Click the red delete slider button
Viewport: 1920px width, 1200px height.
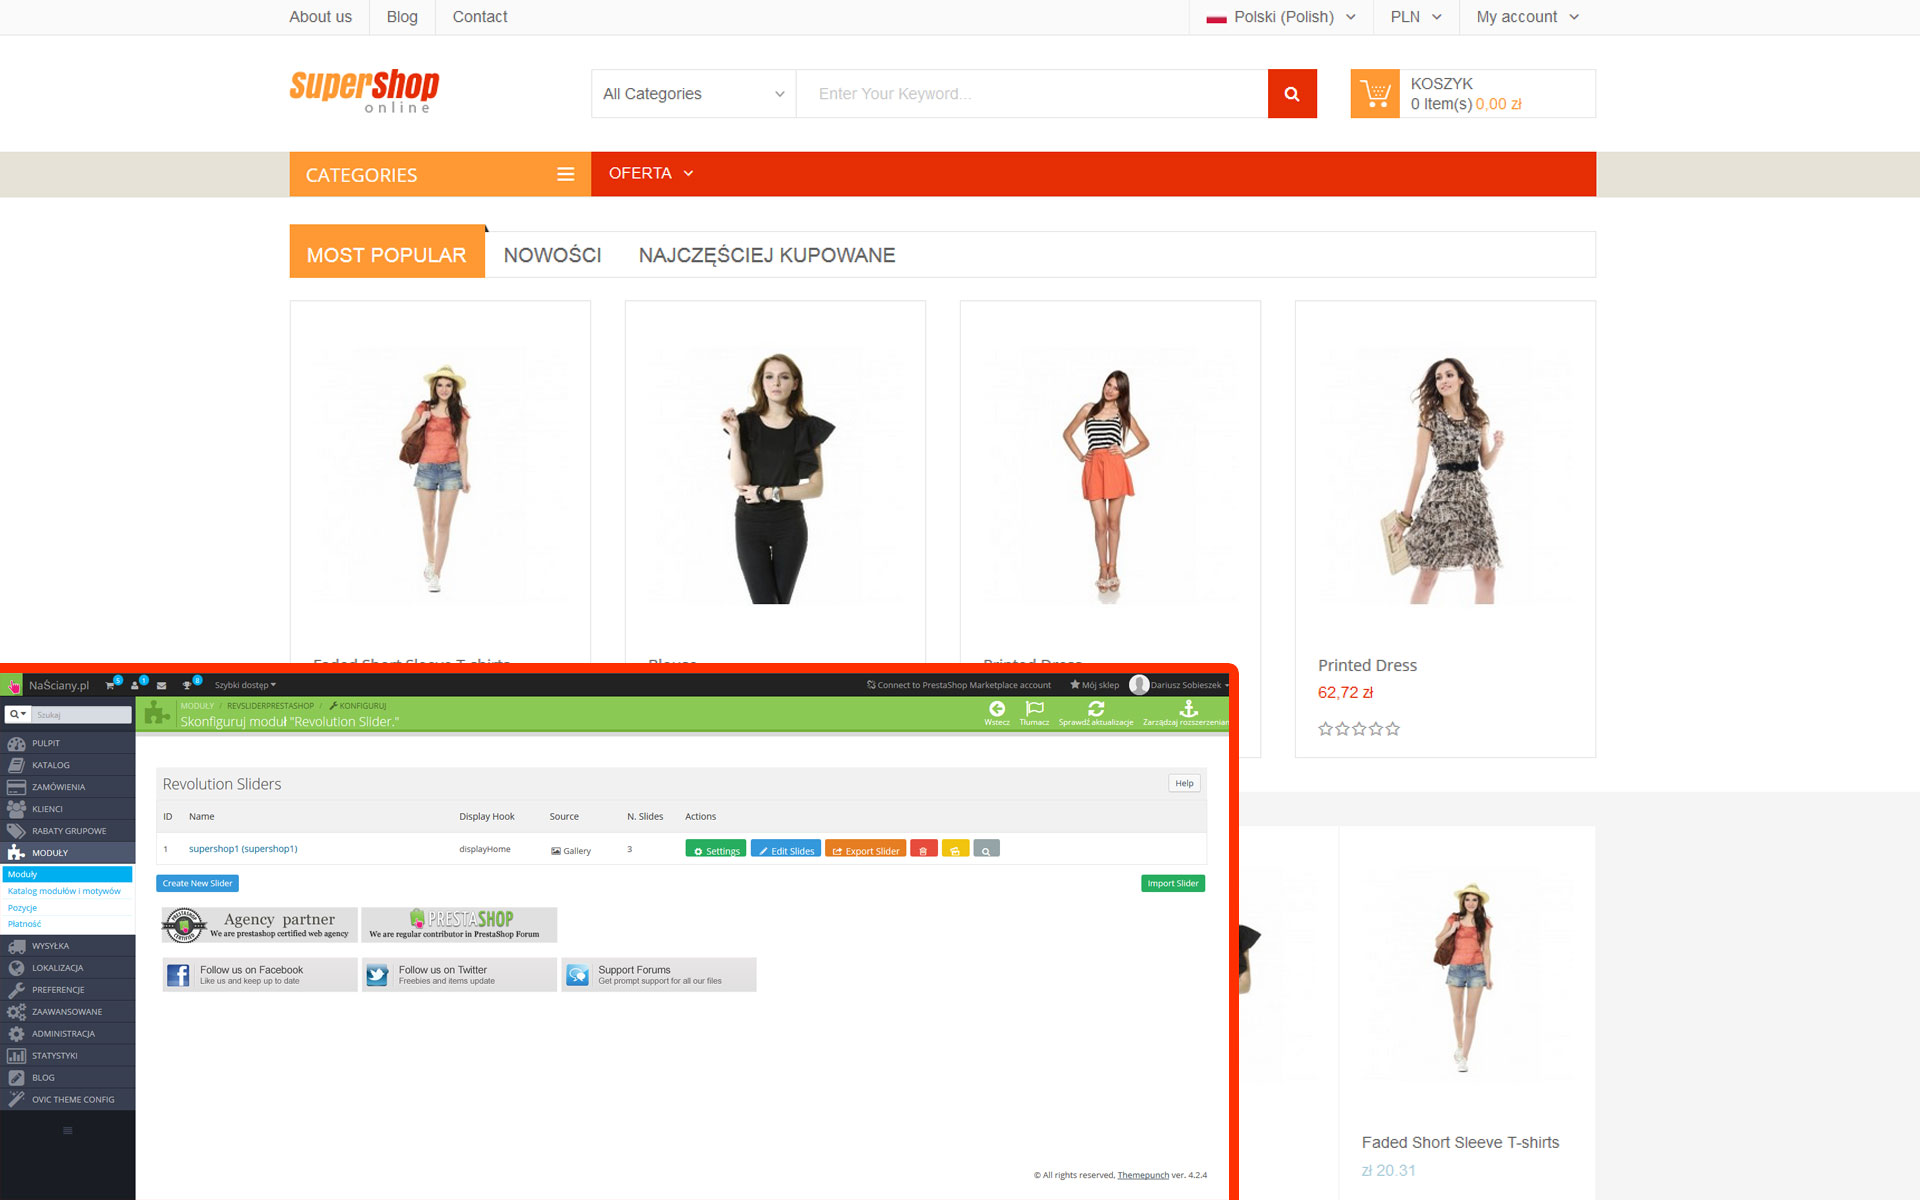[x=923, y=849]
